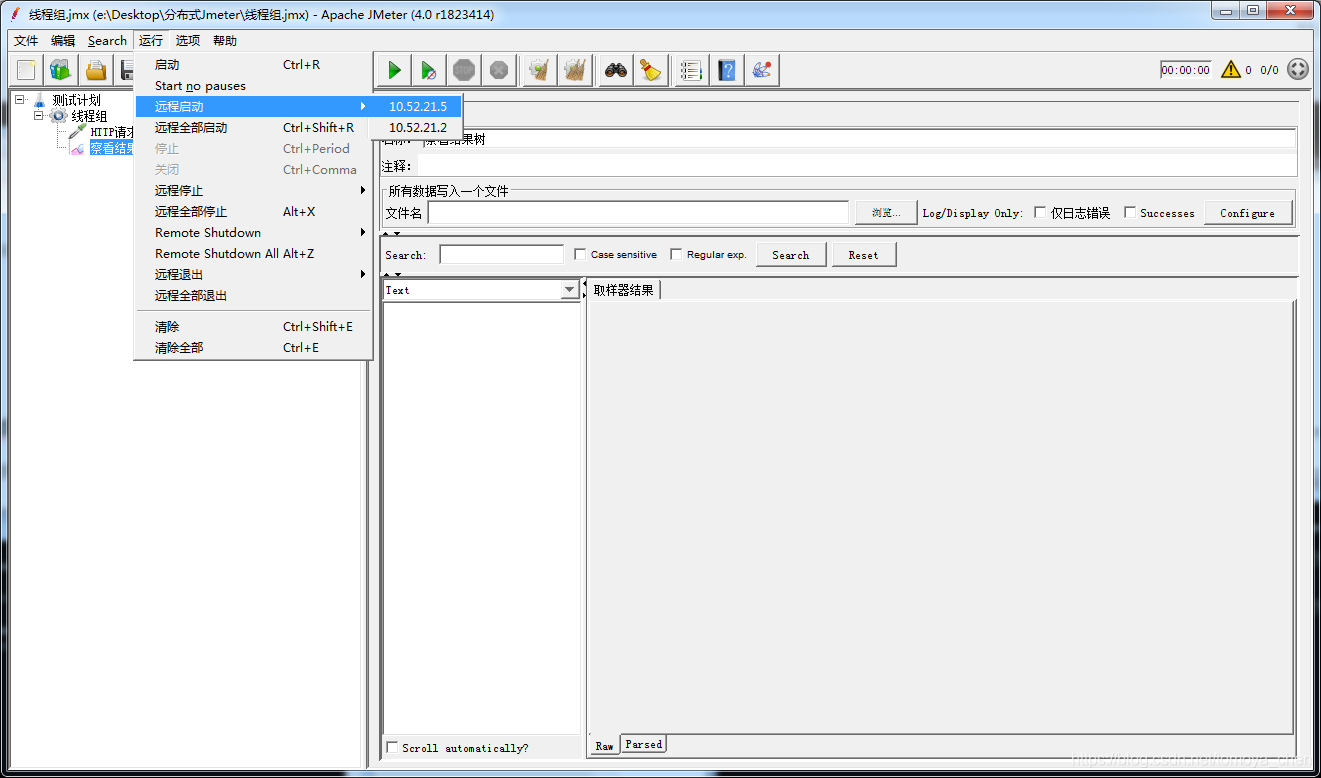This screenshot has width=1321, height=778.
Task: Collapse the 线程组 tree node
Action: [x=39, y=115]
